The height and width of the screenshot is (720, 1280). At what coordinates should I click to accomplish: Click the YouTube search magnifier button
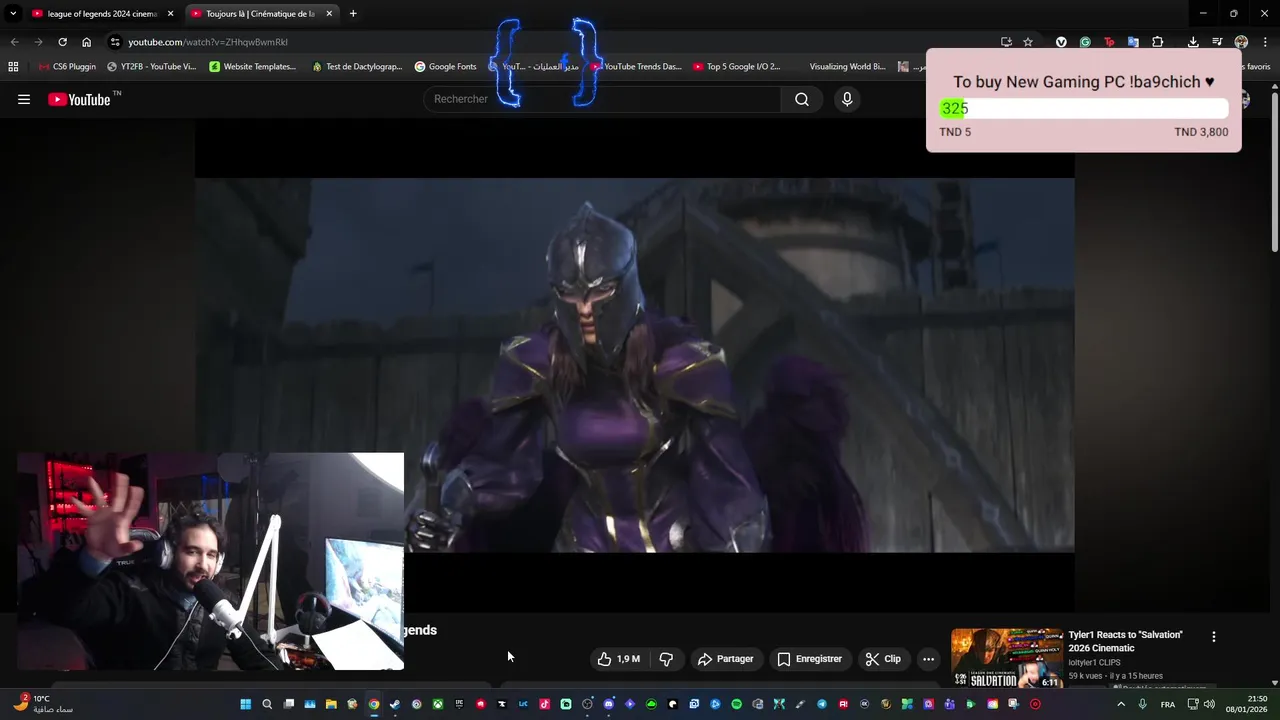pyautogui.click(x=802, y=99)
